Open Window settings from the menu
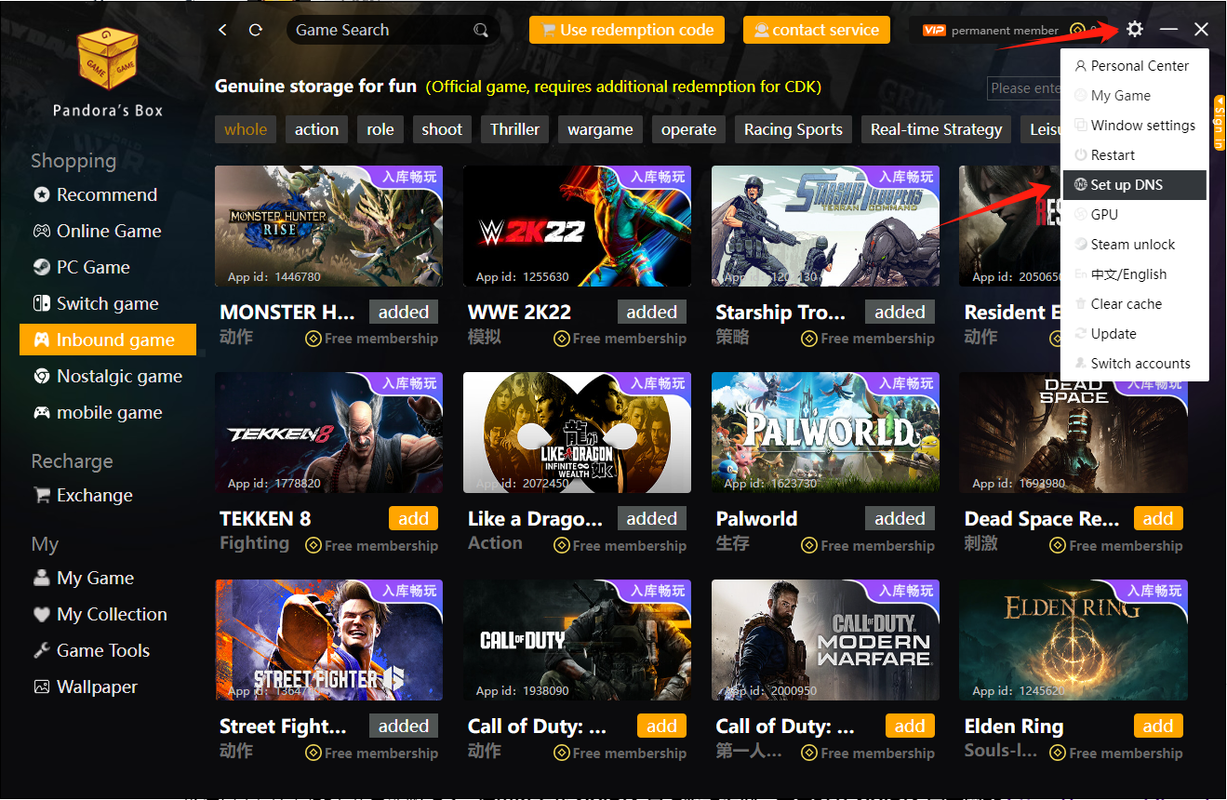The image size is (1227, 800). pos(1134,126)
